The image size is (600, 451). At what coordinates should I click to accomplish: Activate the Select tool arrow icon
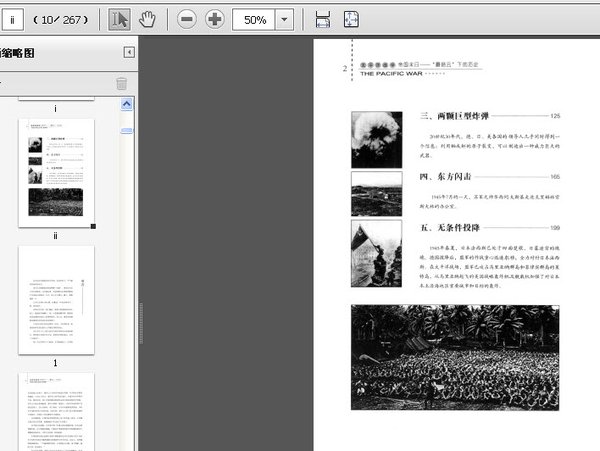[x=119, y=19]
